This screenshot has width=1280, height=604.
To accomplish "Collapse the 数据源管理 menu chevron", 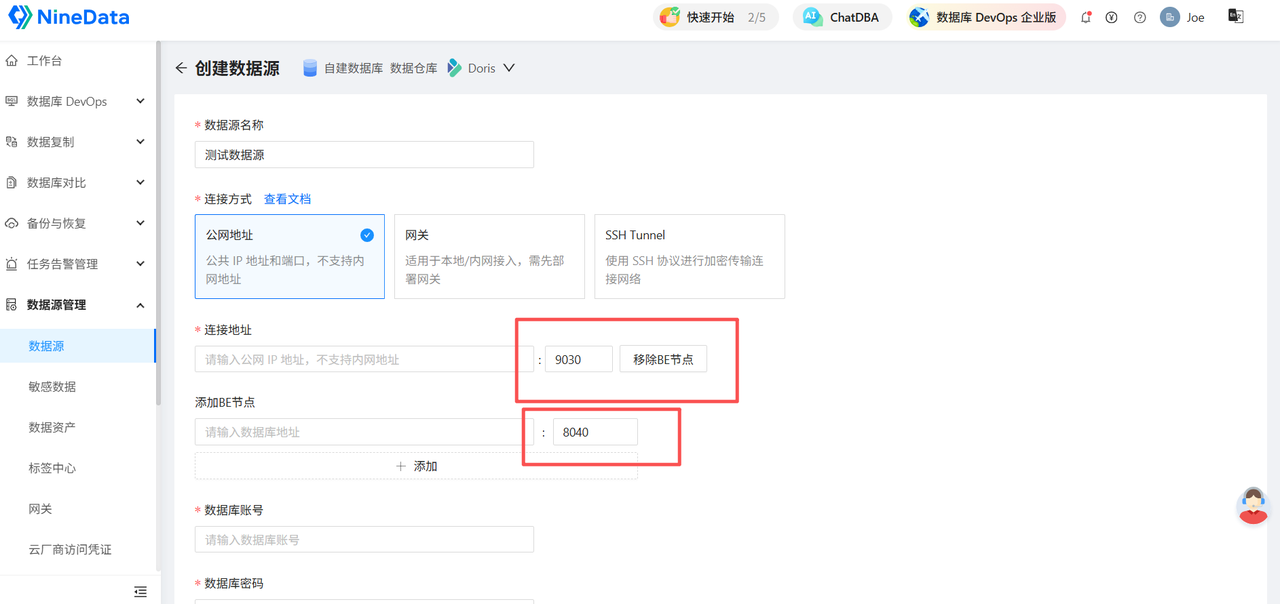I will pos(140,305).
